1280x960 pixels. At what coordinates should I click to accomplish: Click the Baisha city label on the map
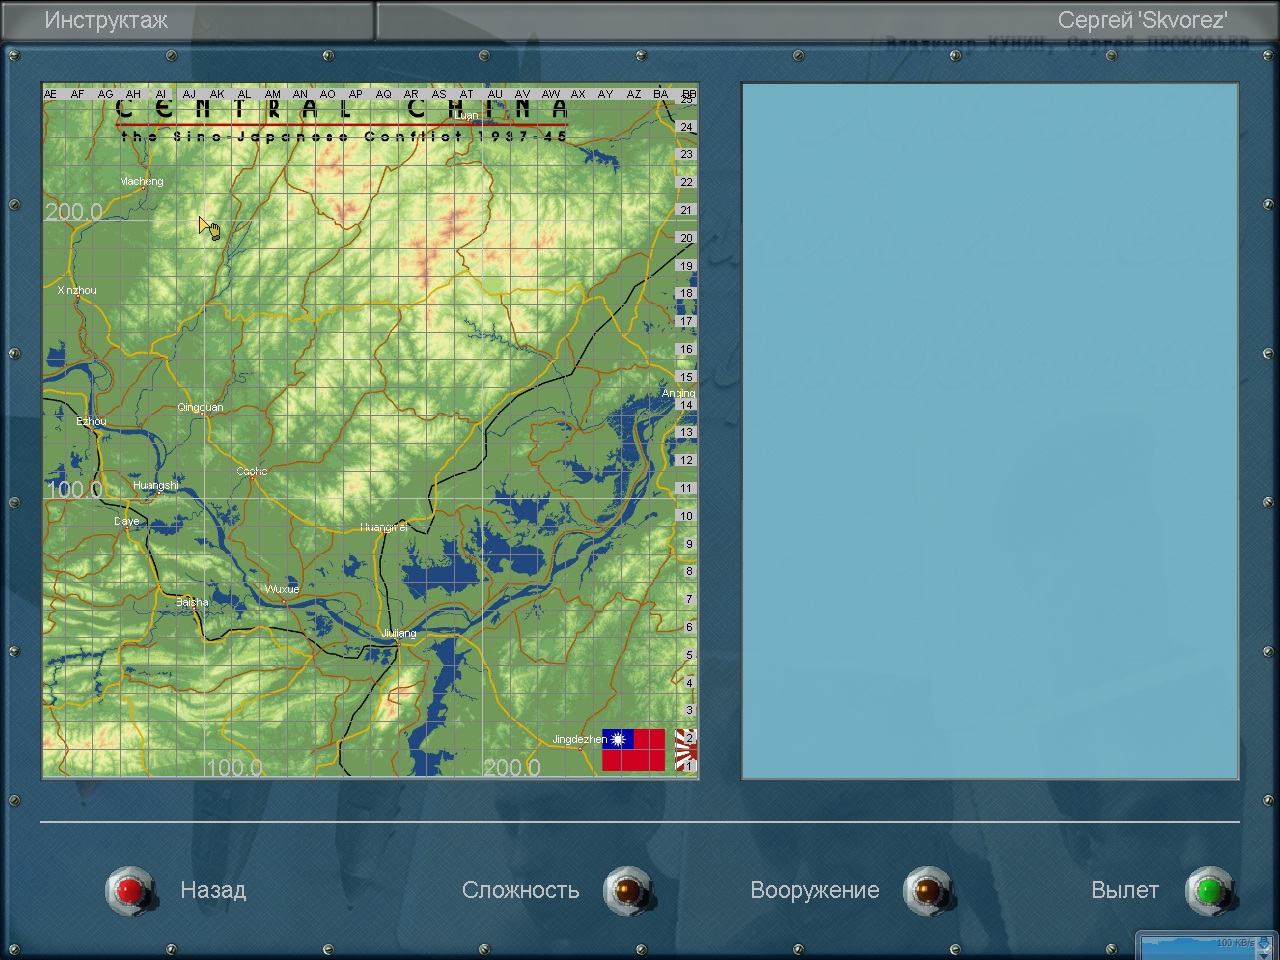click(192, 603)
